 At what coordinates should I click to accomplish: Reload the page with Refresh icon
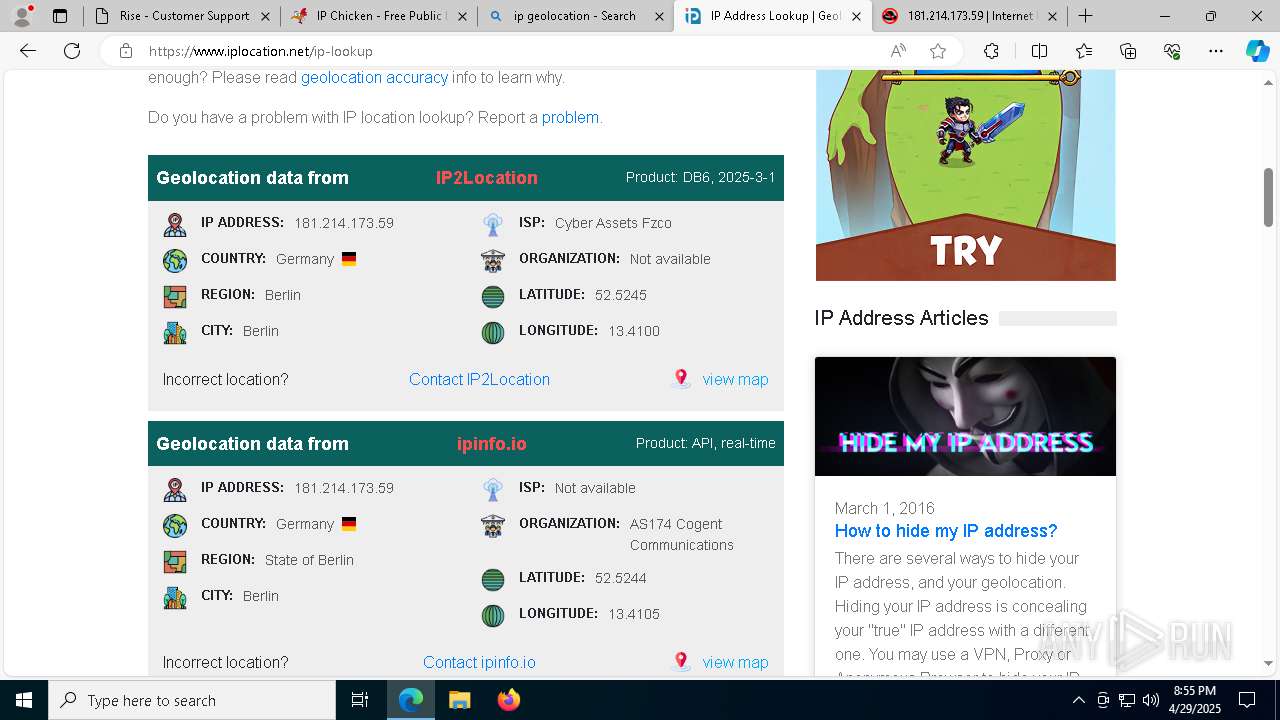coord(72,51)
